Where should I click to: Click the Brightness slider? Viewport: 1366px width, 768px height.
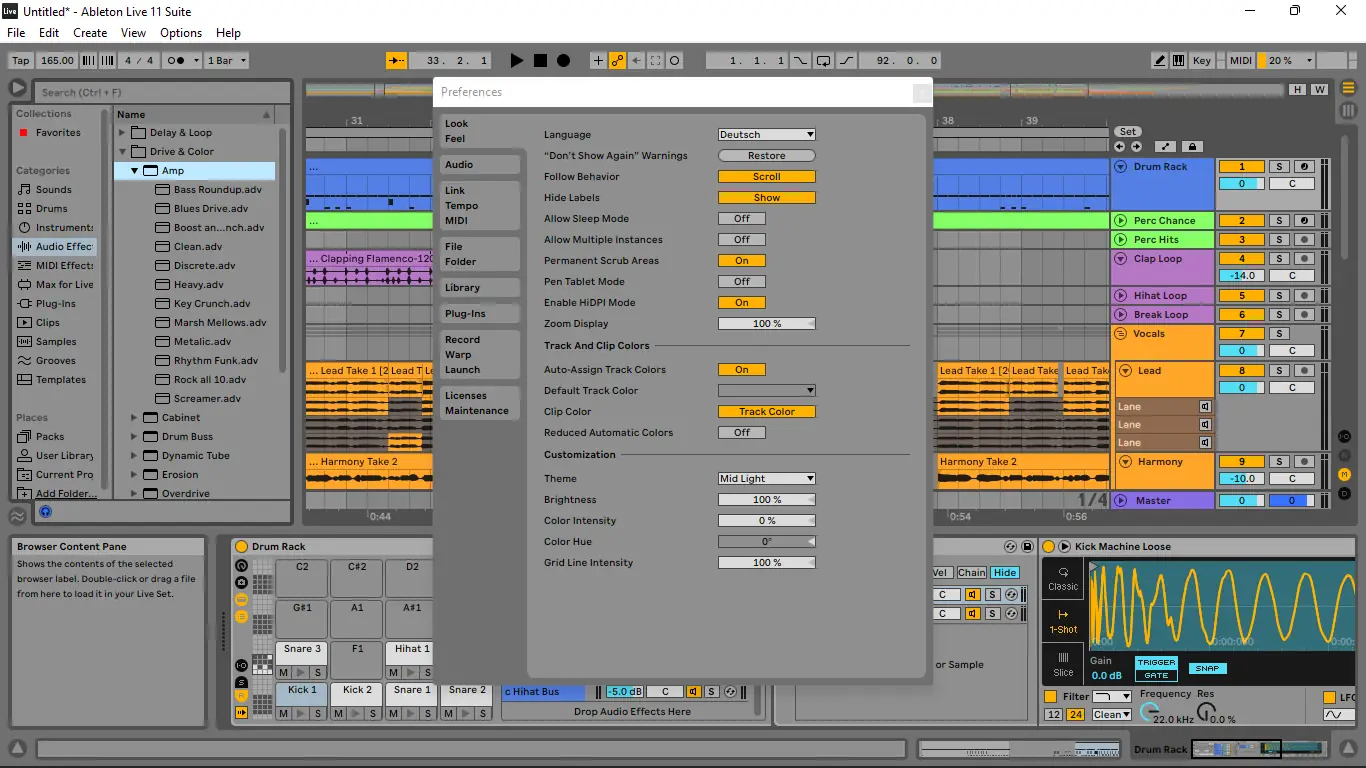pos(767,500)
